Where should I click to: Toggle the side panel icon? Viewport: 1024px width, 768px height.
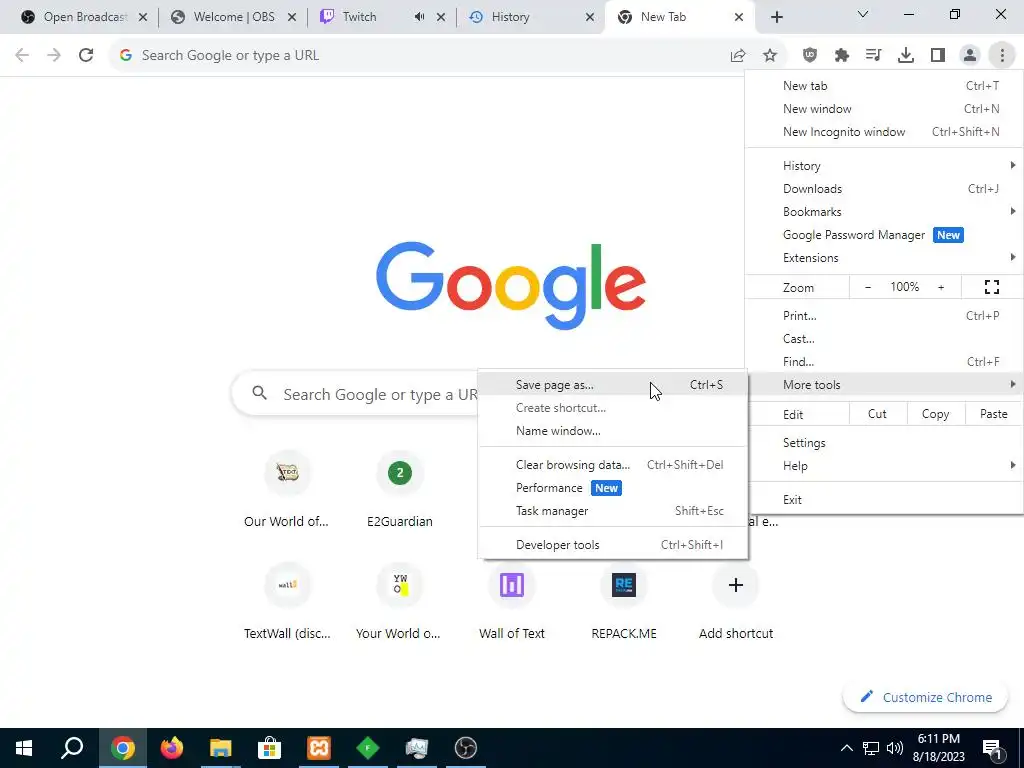[x=938, y=55]
